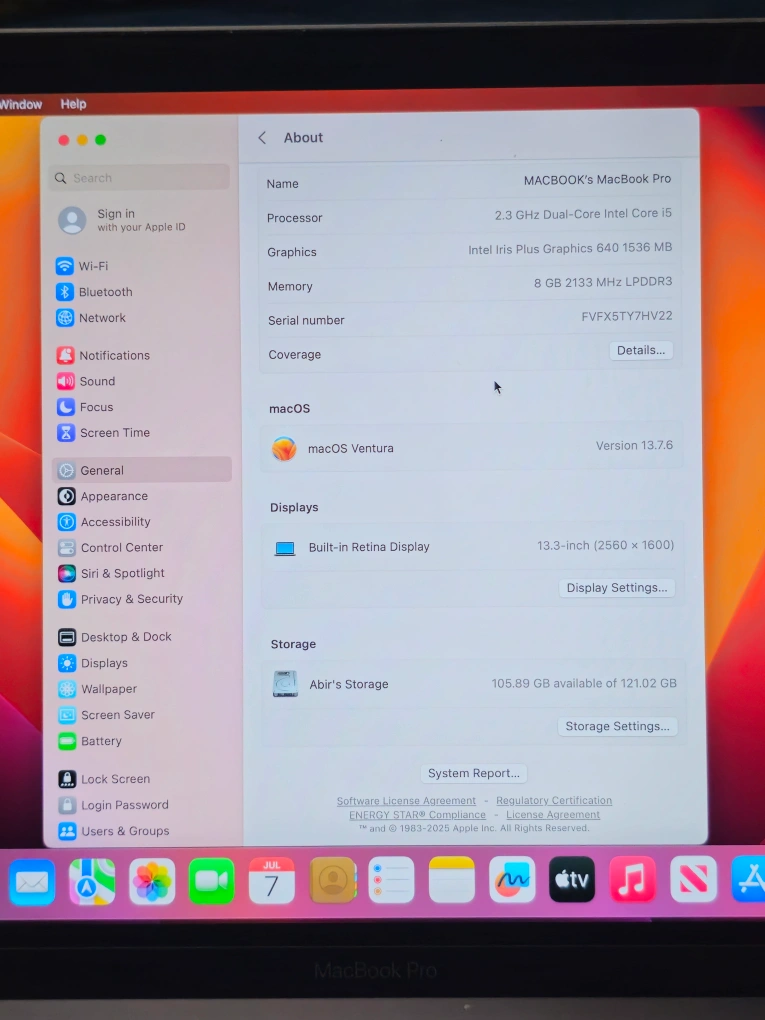Viewport: 765px width, 1020px height.
Task: Select Sound in the sidebar
Action: tap(86, 381)
